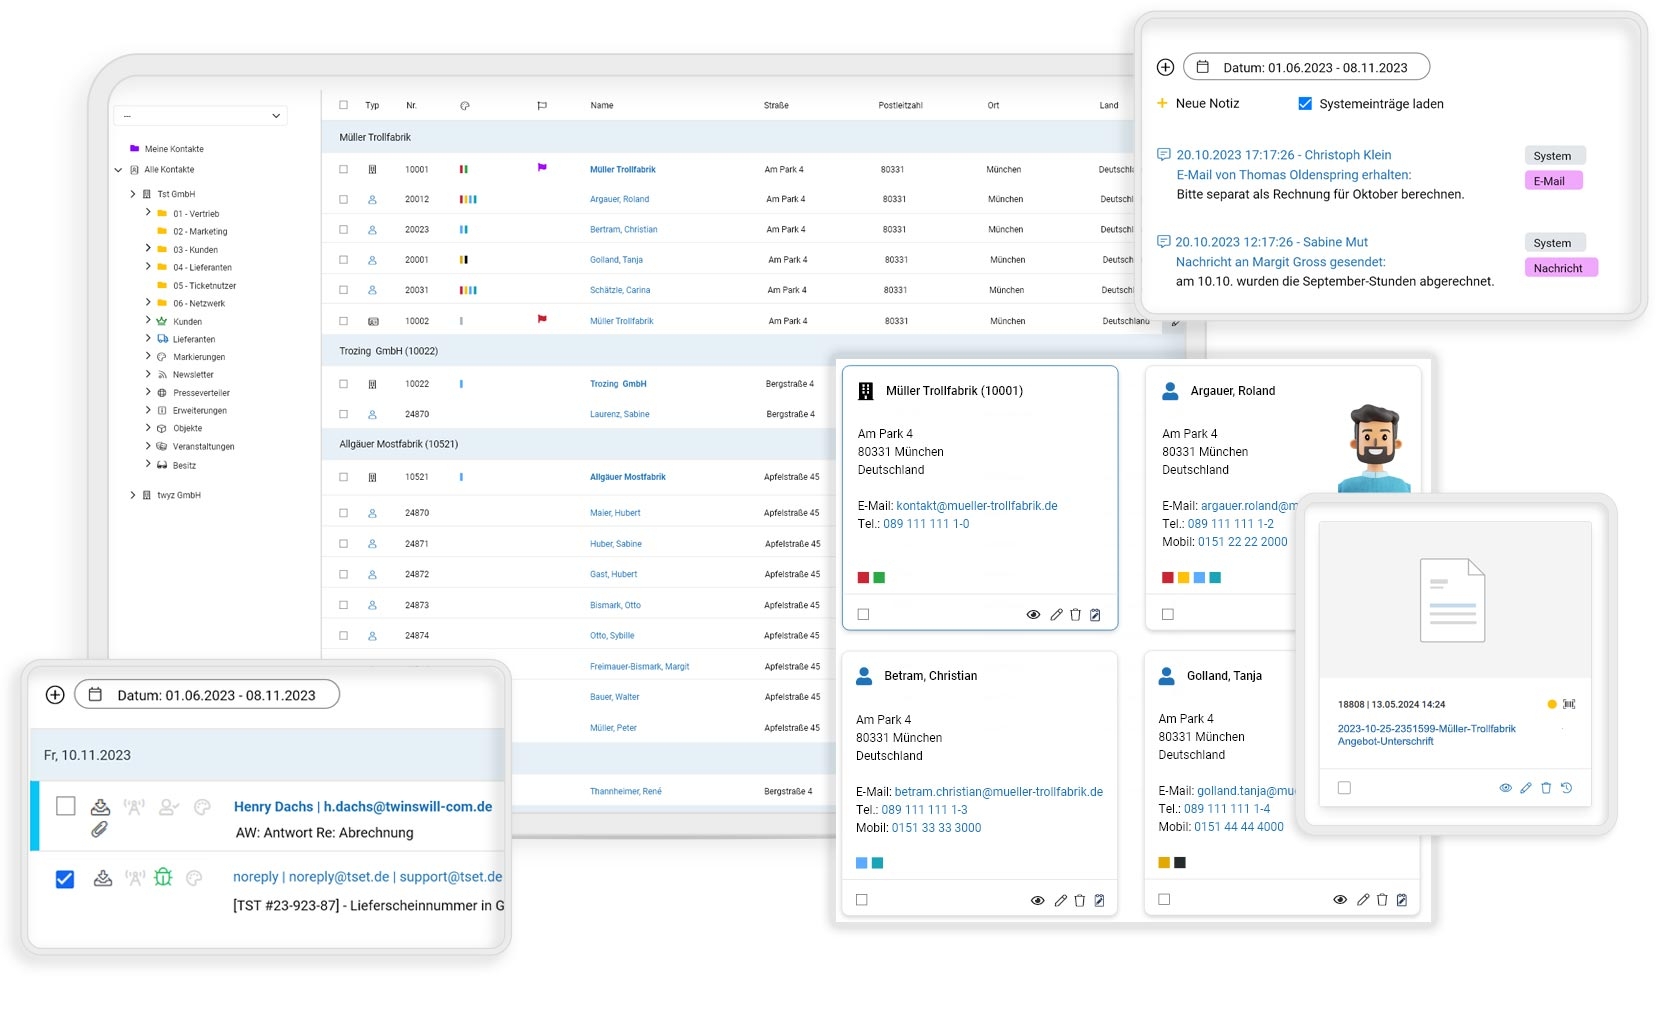The image size is (1666, 1010).
Task: Expand the 04 - Lieferanten folder
Action: point(148,267)
